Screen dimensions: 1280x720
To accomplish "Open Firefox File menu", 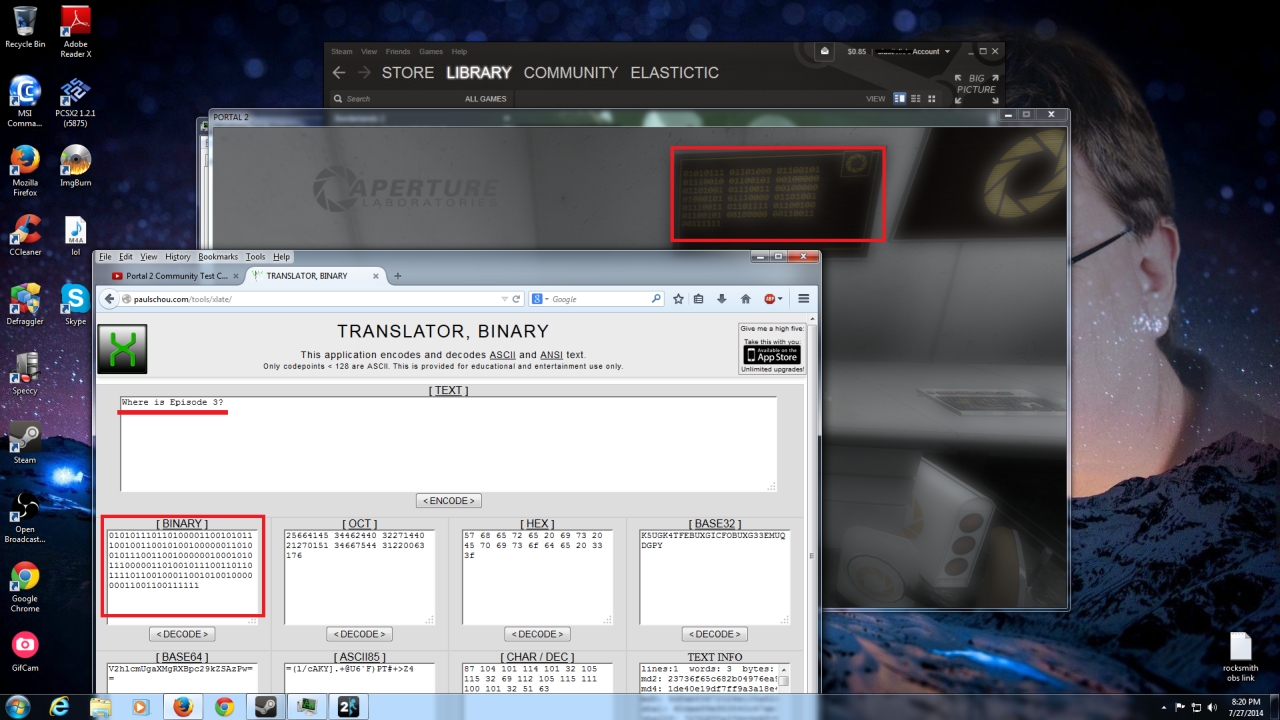I will click(105, 257).
